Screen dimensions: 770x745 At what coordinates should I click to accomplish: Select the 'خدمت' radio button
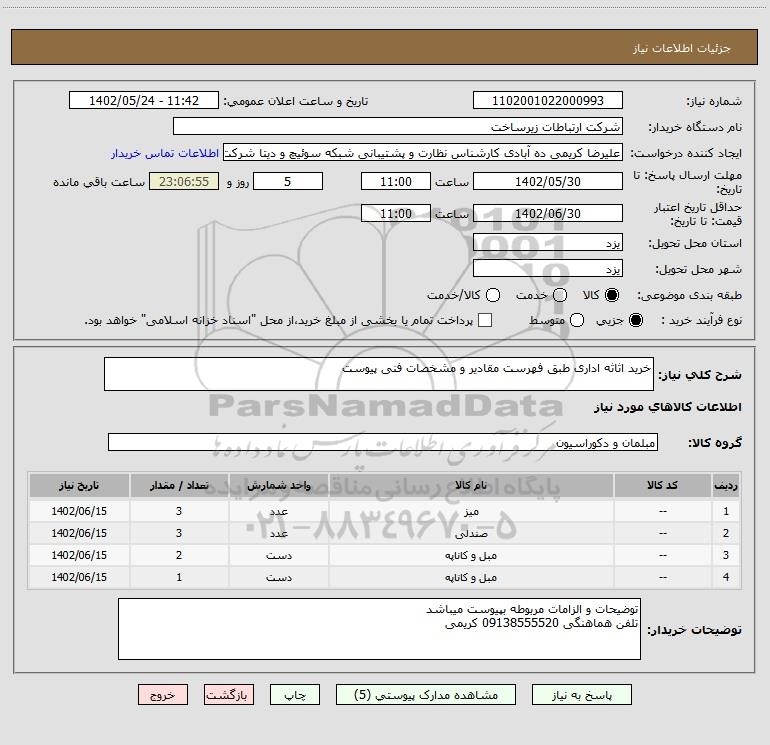click(560, 295)
